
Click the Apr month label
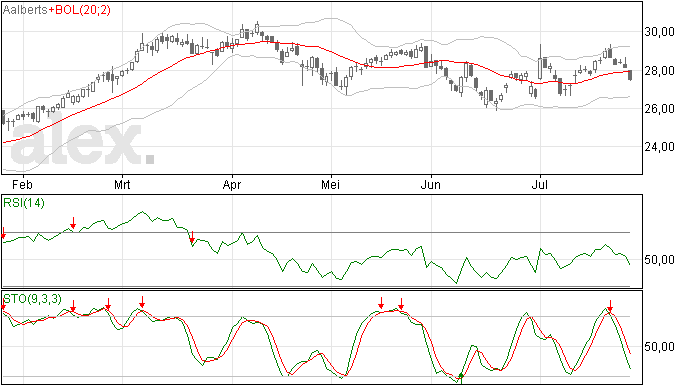232,185
